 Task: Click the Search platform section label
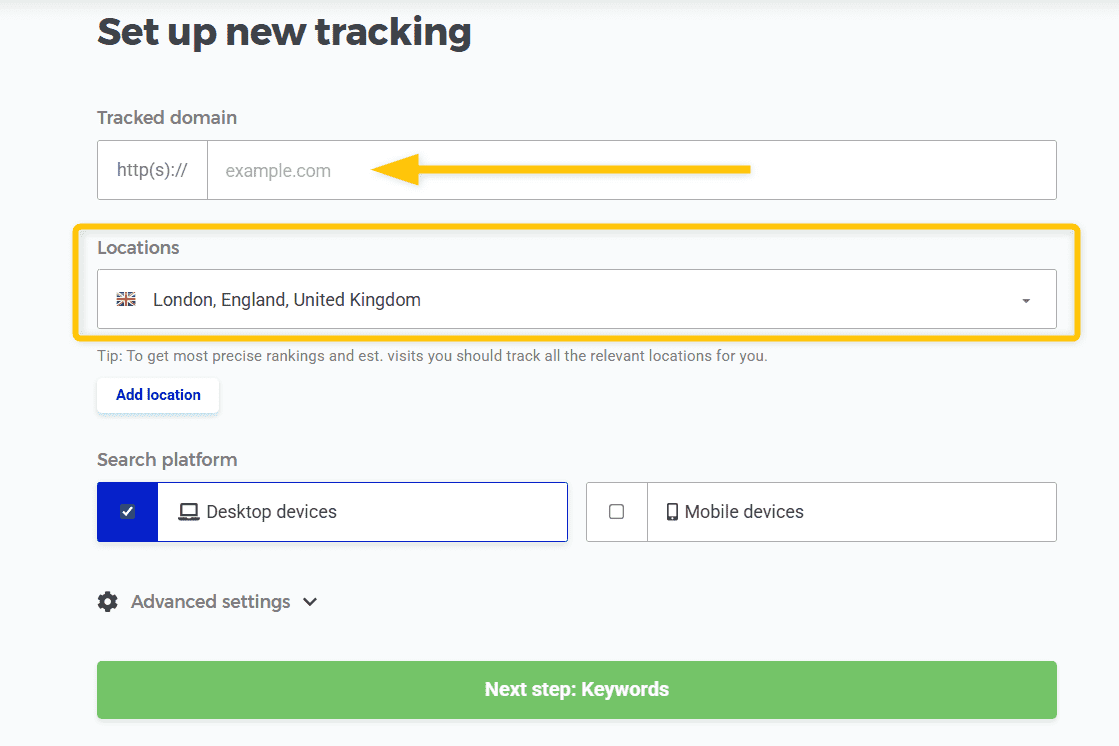coord(167,460)
